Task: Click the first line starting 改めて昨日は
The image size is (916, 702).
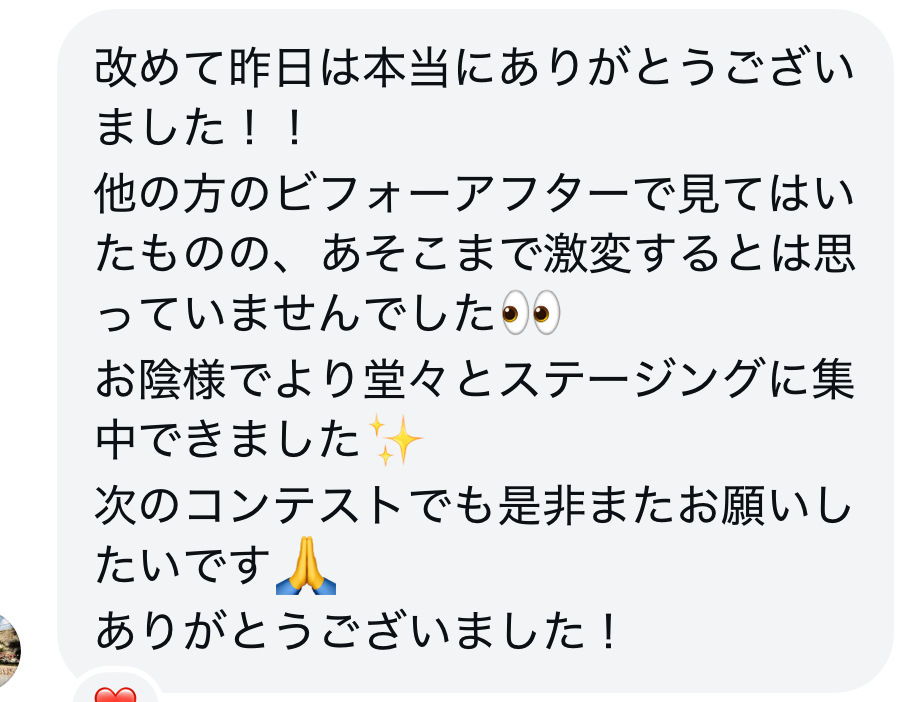Action: (x=475, y=68)
